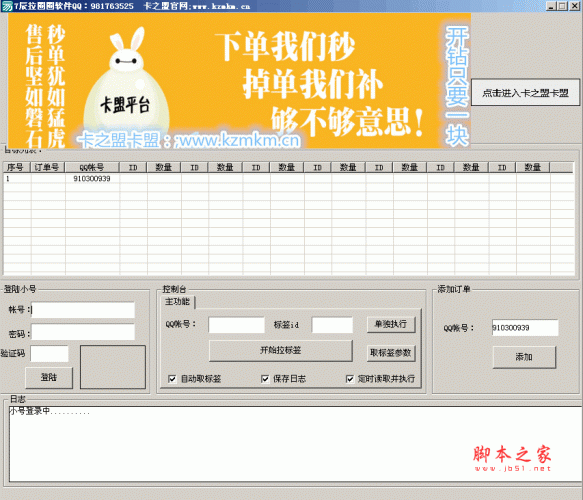The height and width of the screenshot is (500, 583).
Task: Minimize the window
Action: (551, 6)
